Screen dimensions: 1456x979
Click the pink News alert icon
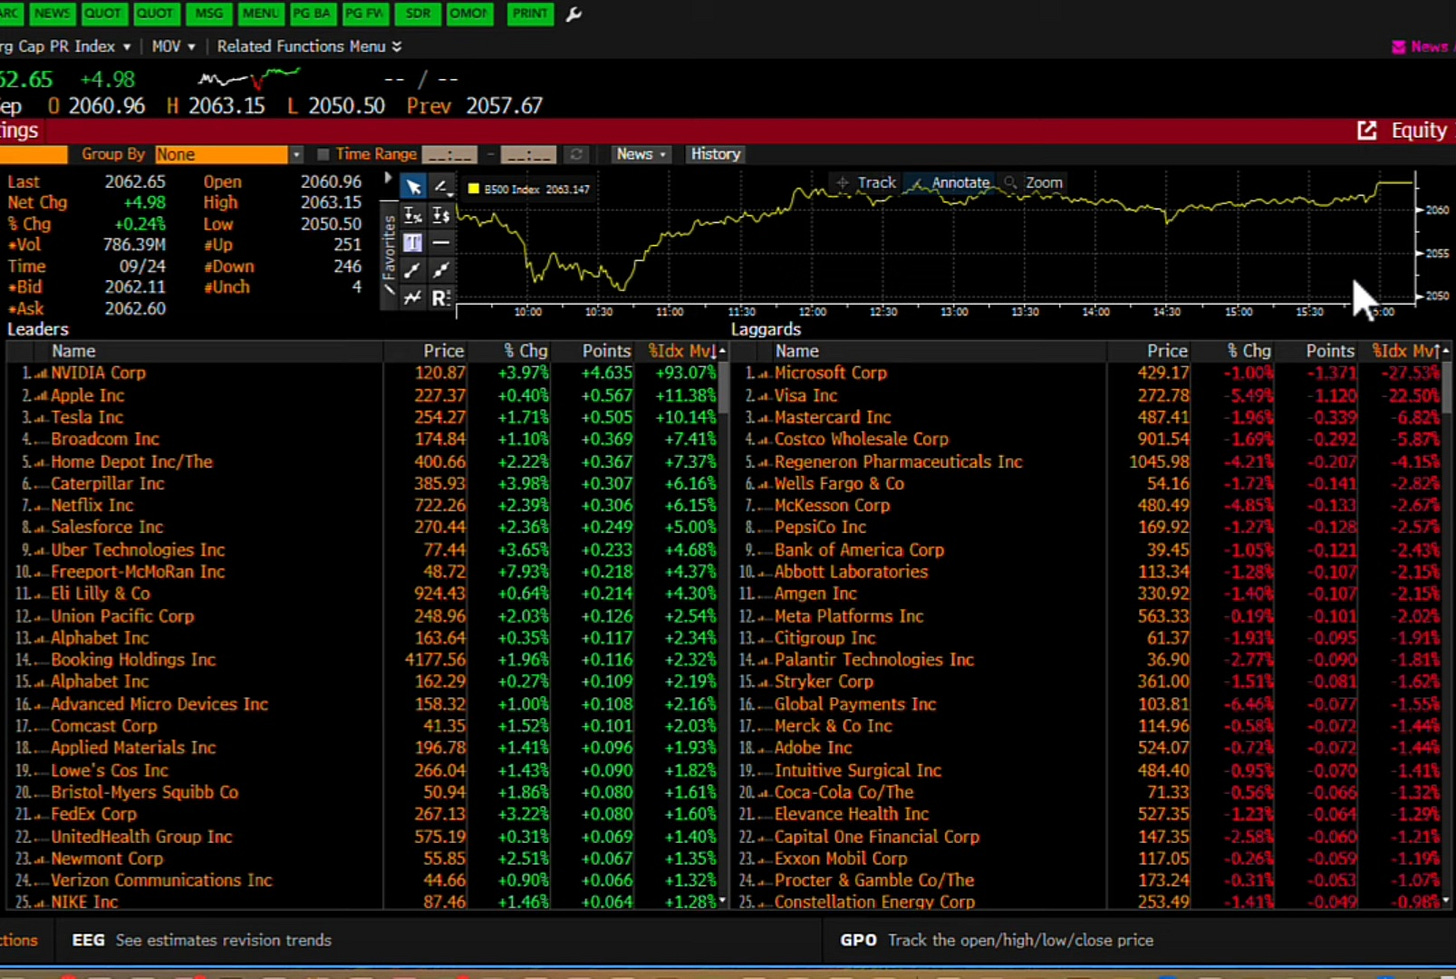(x=1399, y=46)
